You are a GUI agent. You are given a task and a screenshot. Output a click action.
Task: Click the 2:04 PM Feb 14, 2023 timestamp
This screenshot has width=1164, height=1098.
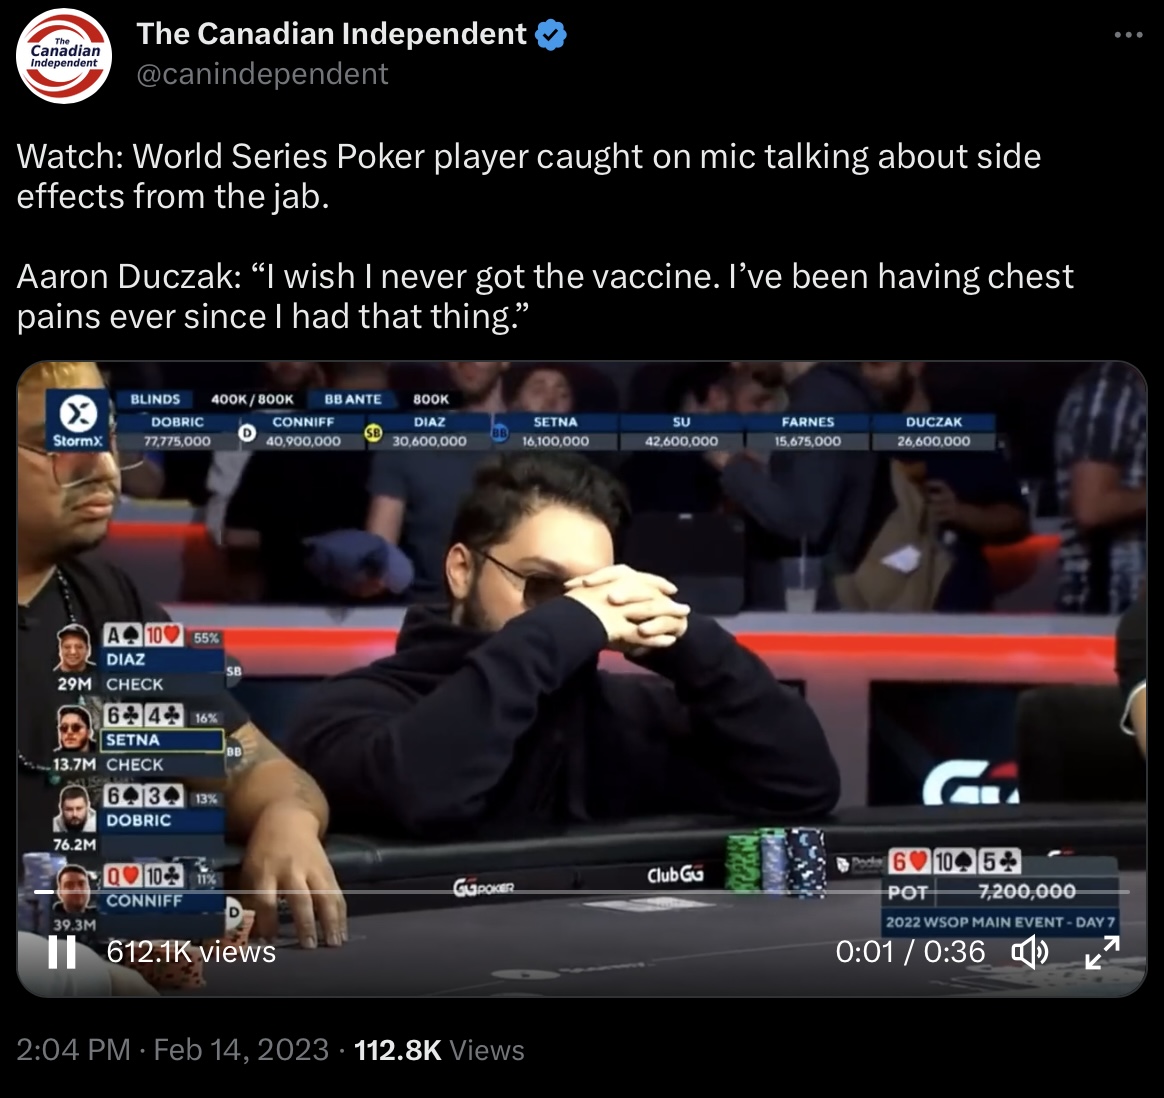pos(172,1050)
